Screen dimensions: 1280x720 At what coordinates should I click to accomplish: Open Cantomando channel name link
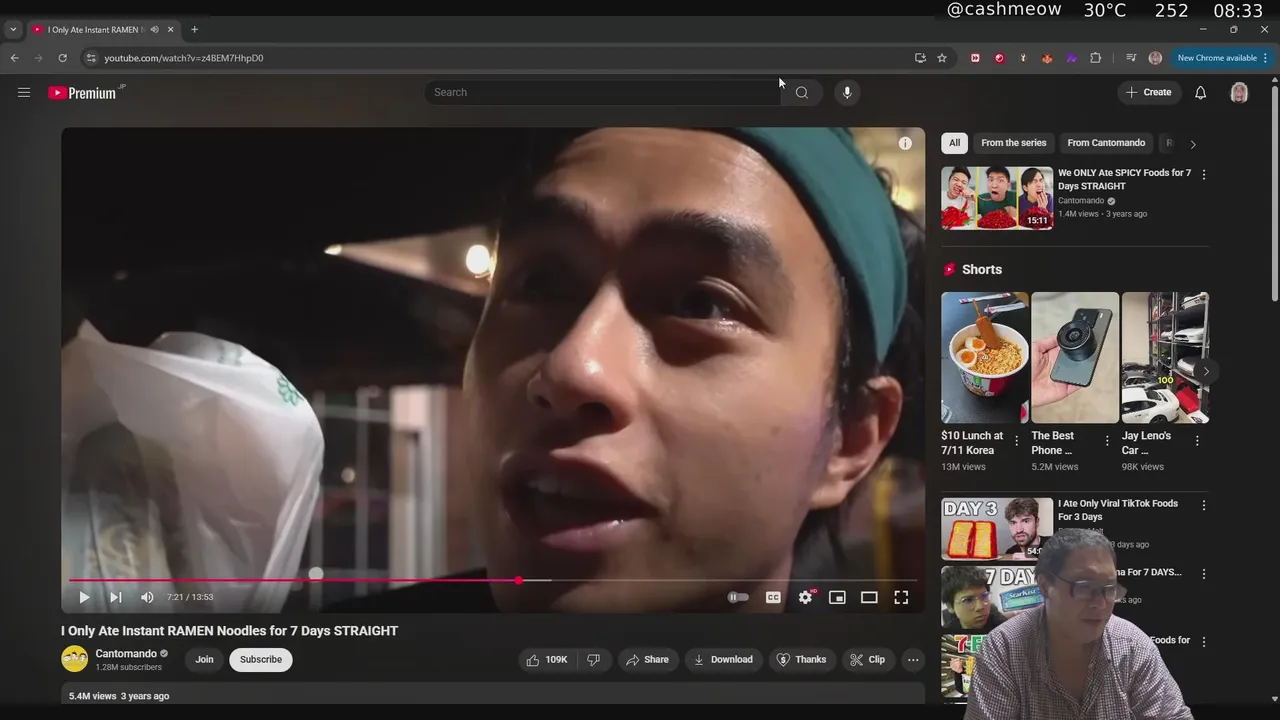click(126, 653)
